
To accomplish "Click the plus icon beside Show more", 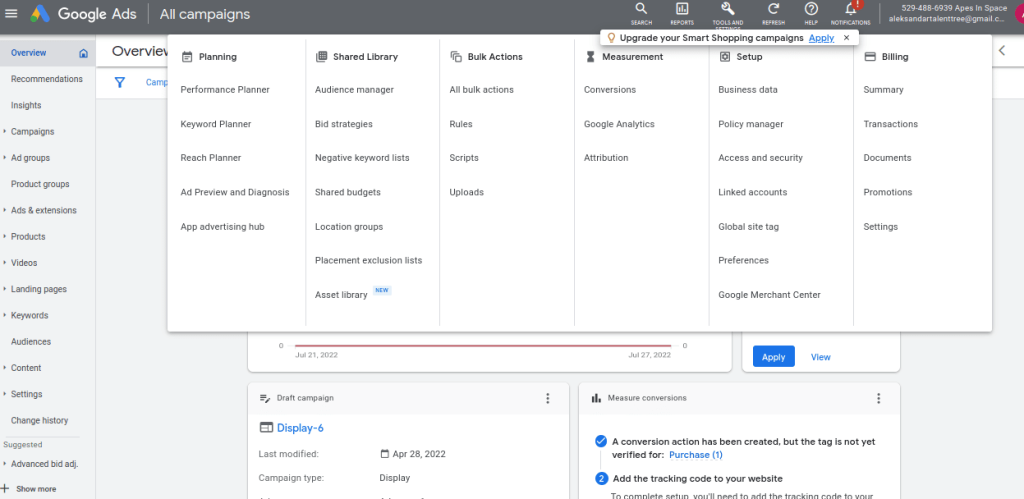I will point(5,489).
